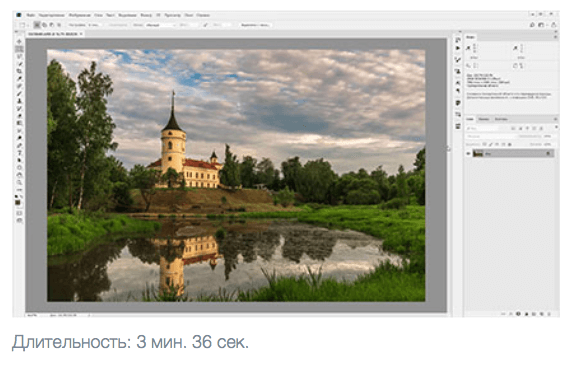Open the layer Opacity value dropdown
The height and width of the screenshot is (374, 588).
tap(548, 136)
